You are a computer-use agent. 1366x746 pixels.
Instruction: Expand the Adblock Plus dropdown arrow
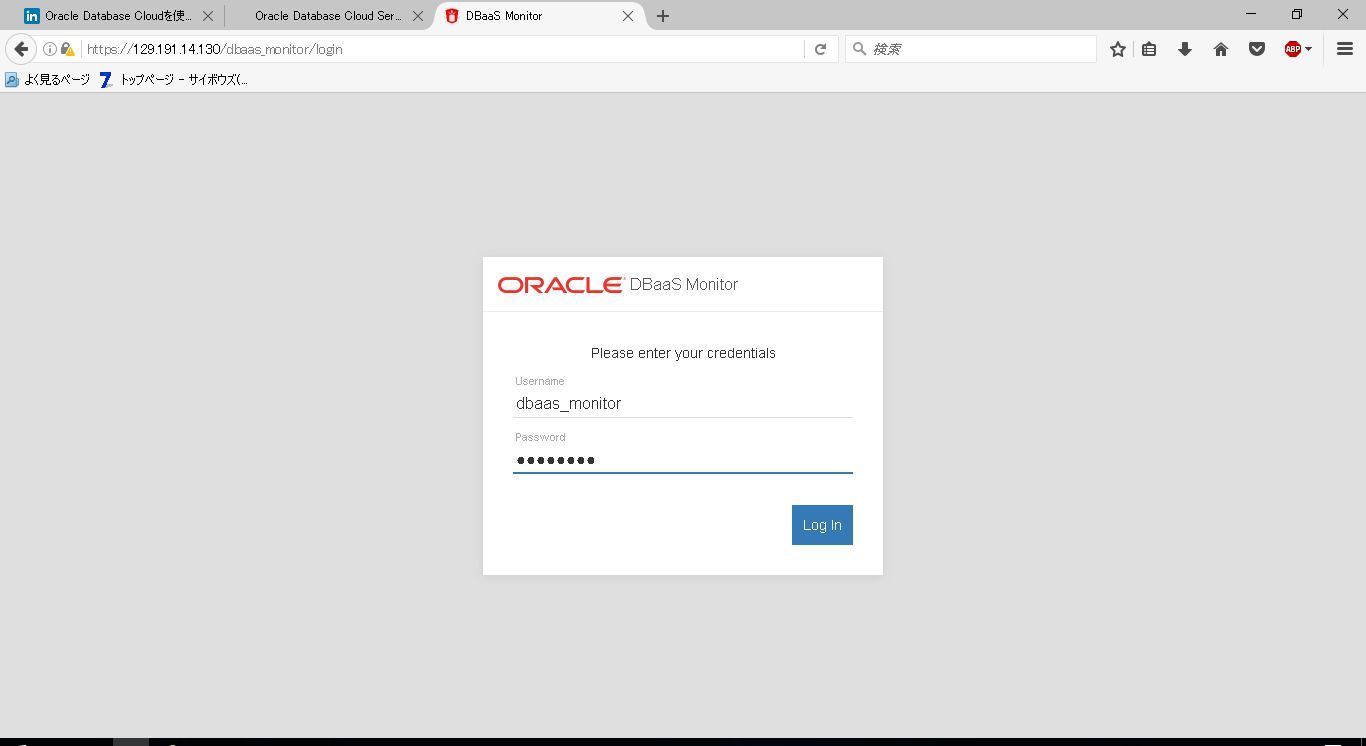(x=1308, y=49)
